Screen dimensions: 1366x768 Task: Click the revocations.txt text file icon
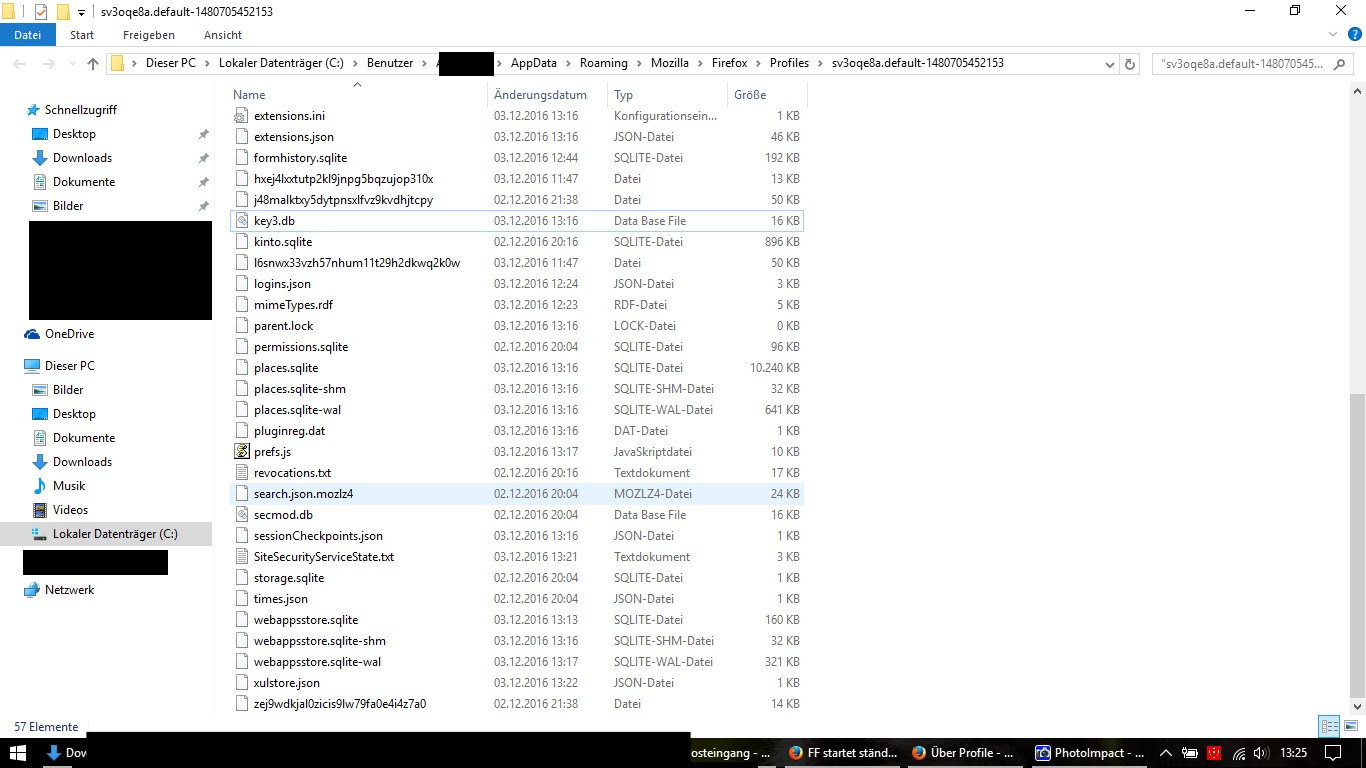[241, 473]
